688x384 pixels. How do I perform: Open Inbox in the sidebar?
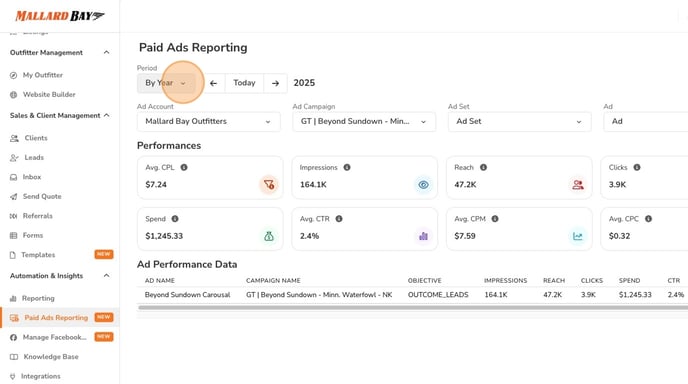[x=32, y=177]
